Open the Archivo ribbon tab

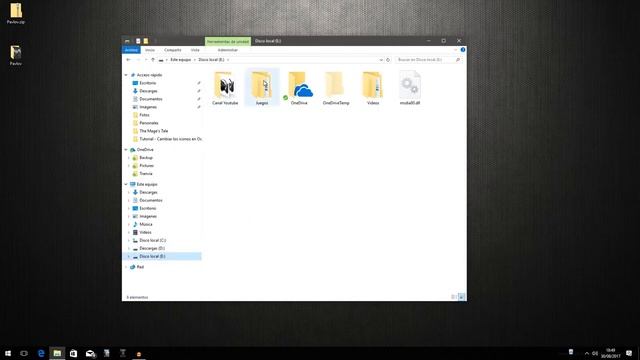[x=131, y=50]
